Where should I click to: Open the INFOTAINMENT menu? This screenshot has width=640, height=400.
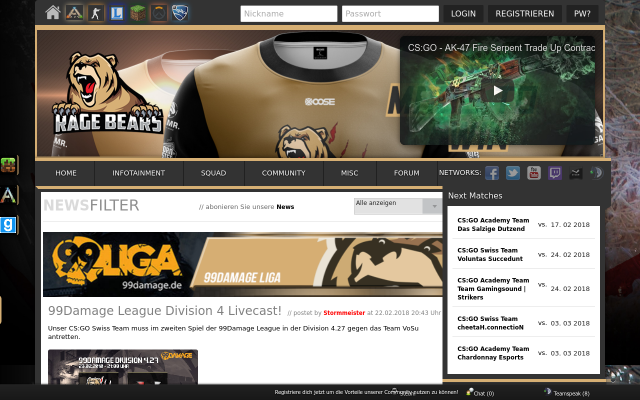tap(139, 173)
